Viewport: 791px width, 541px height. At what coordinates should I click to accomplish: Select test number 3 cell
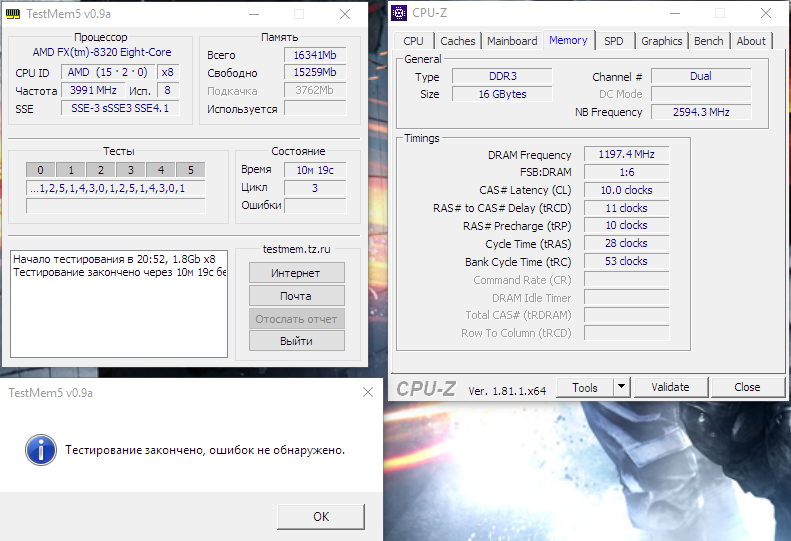131,170
